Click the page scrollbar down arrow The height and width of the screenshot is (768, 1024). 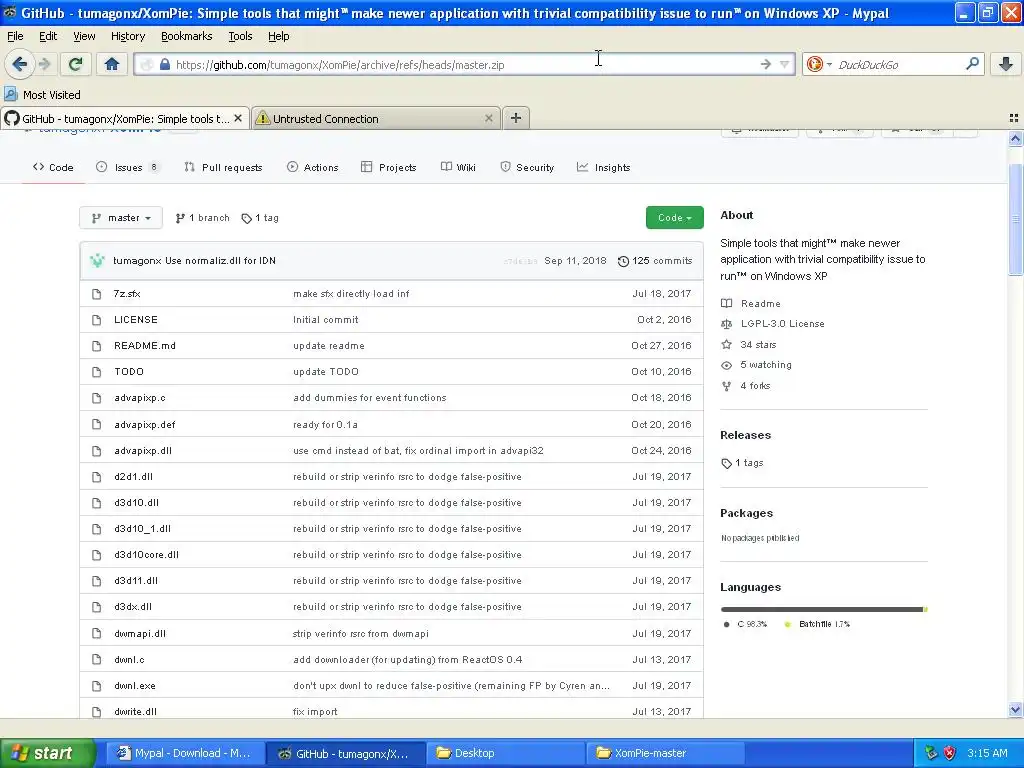1015,709
